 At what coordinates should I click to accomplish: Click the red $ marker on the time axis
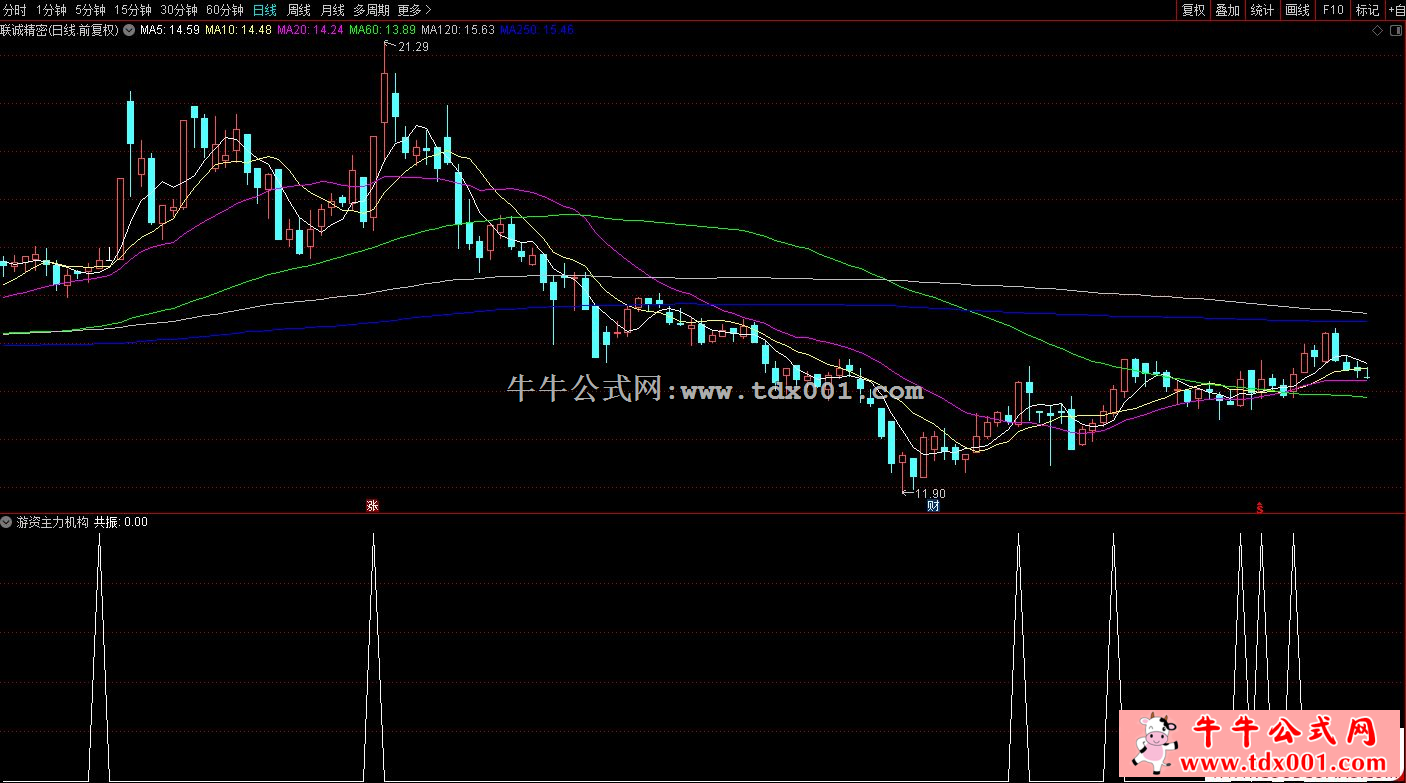tap(1260, 507)
